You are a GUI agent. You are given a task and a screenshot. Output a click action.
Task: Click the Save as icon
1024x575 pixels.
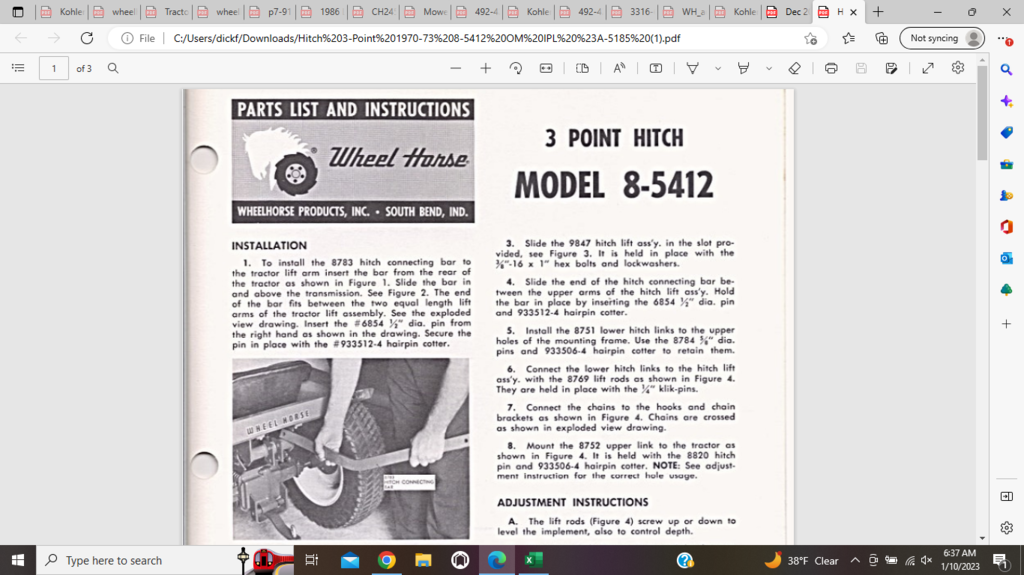(x=891, y=68)
